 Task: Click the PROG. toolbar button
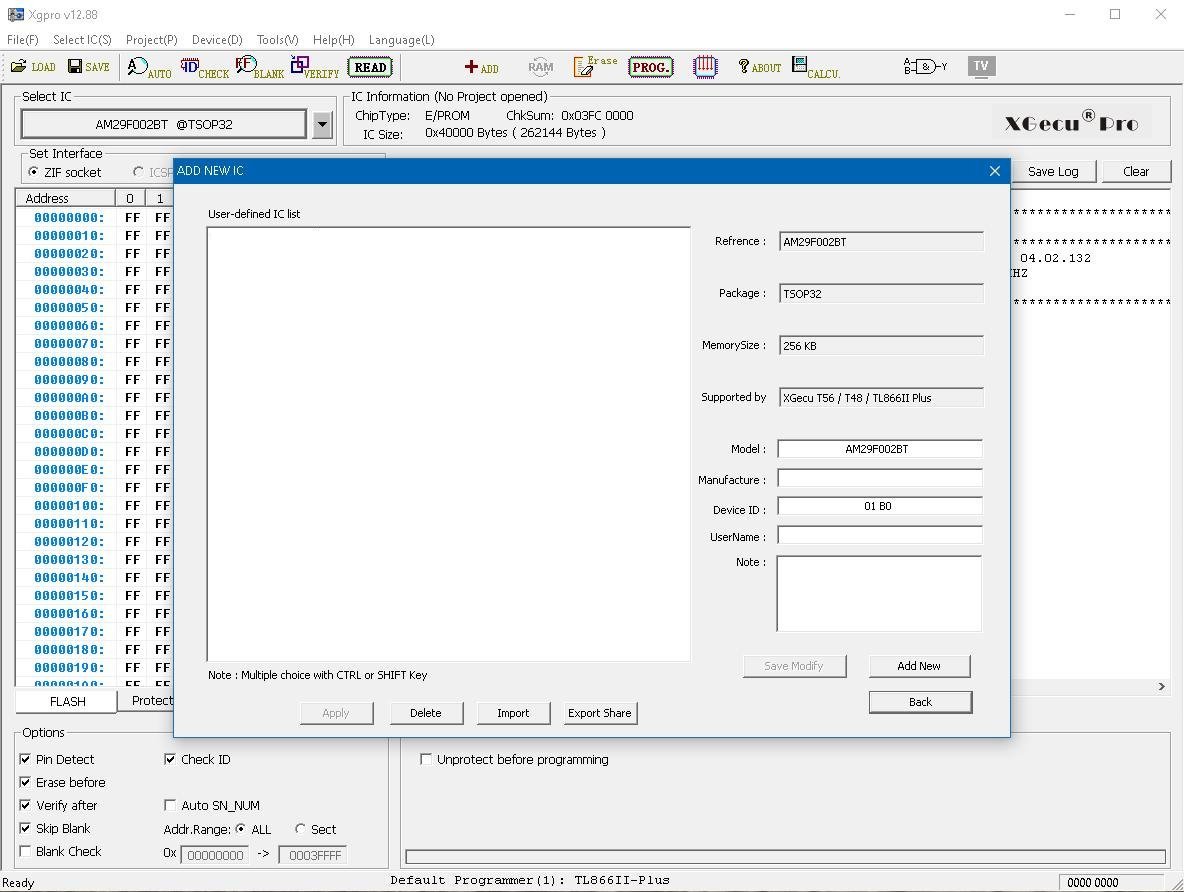(x=650, y=67)
